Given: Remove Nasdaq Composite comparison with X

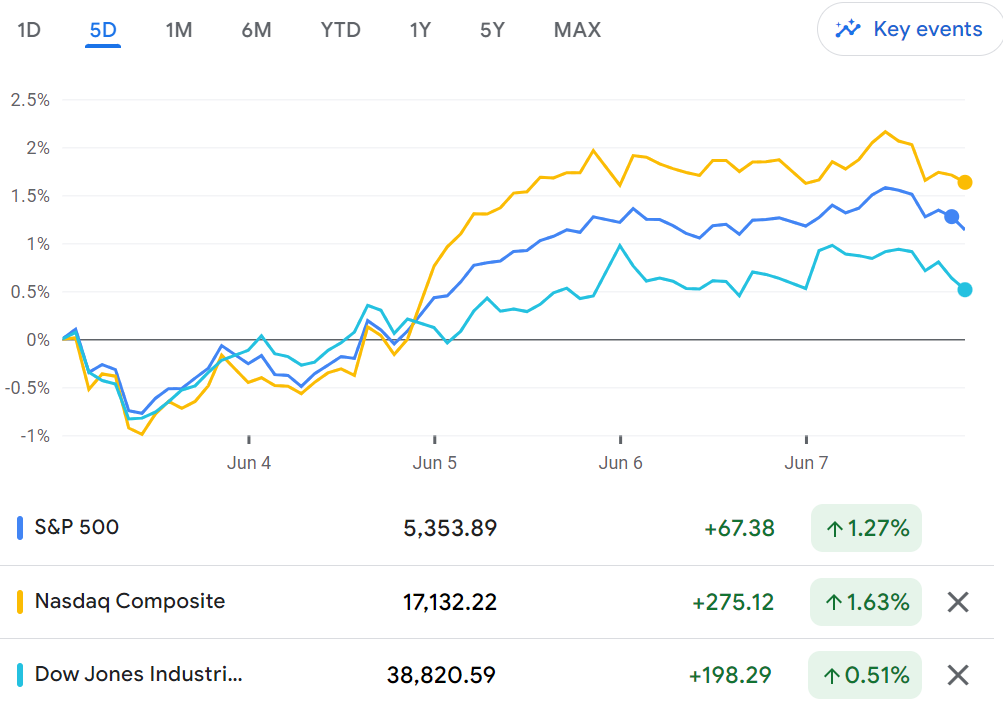Looking at the screenshot, I should tap(958, 602).
